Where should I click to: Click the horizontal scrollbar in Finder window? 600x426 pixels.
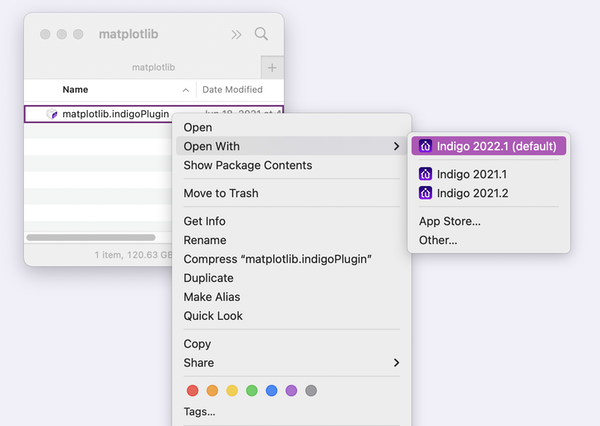point(91,238)
